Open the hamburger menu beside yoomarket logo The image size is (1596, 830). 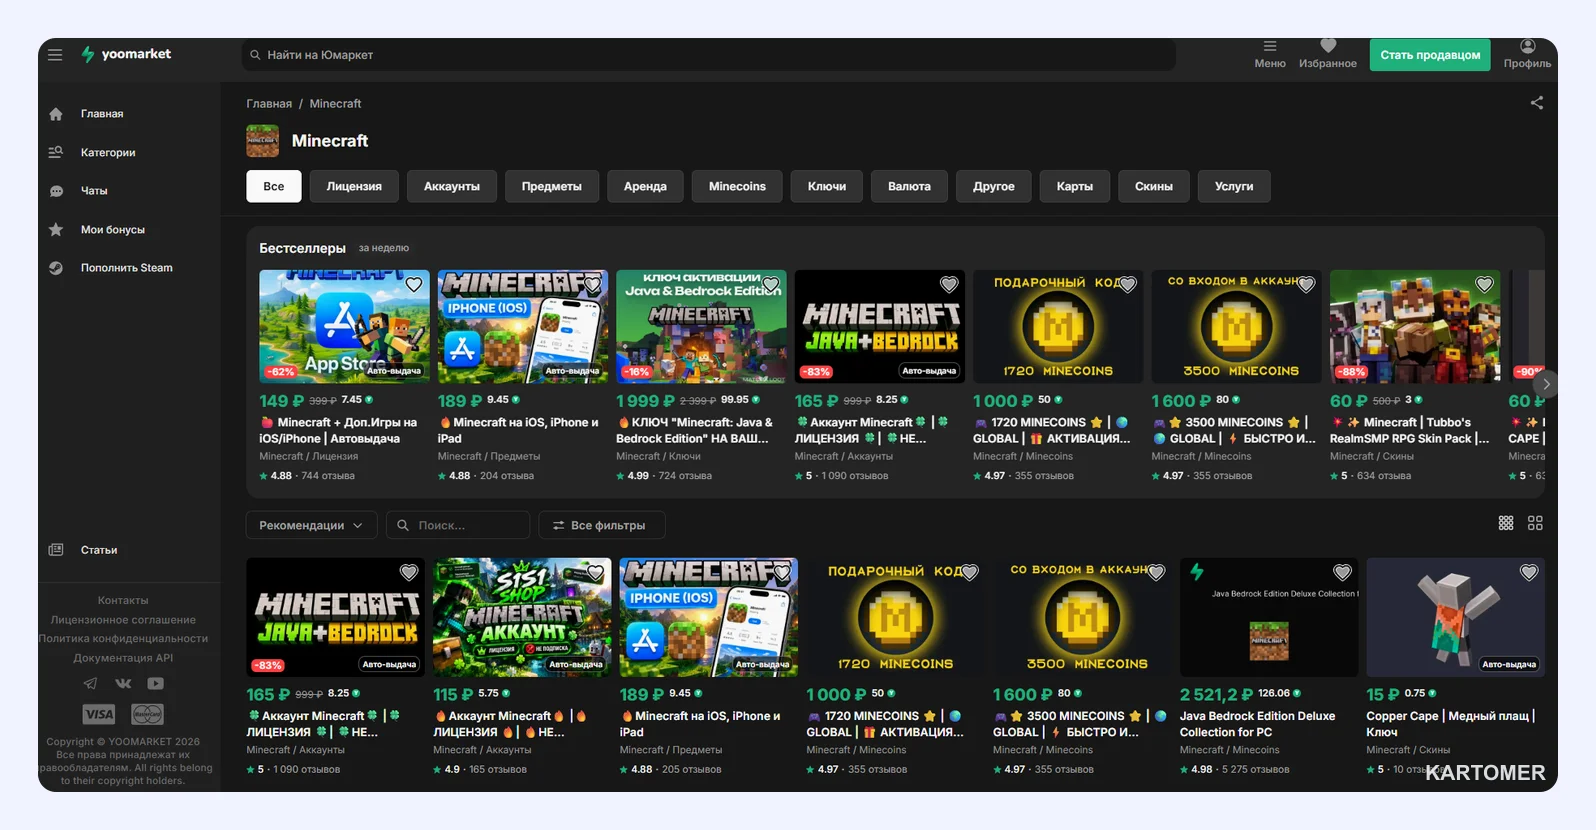pyautogui.click(x=55, y=54)
